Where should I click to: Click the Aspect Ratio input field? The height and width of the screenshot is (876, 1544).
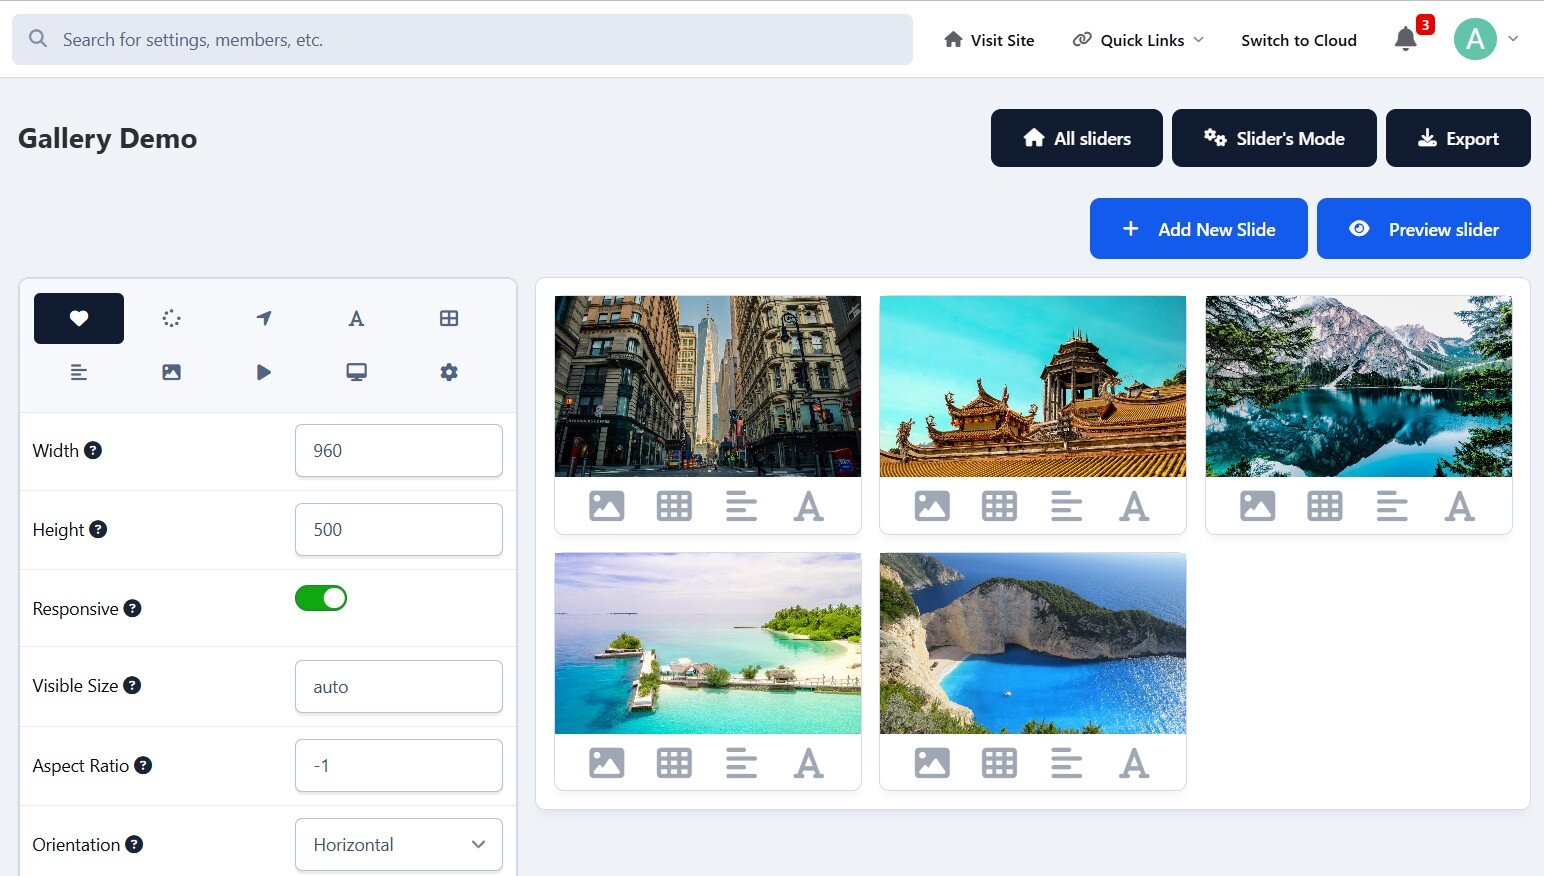pyautogui.click(x=399, y=765)
